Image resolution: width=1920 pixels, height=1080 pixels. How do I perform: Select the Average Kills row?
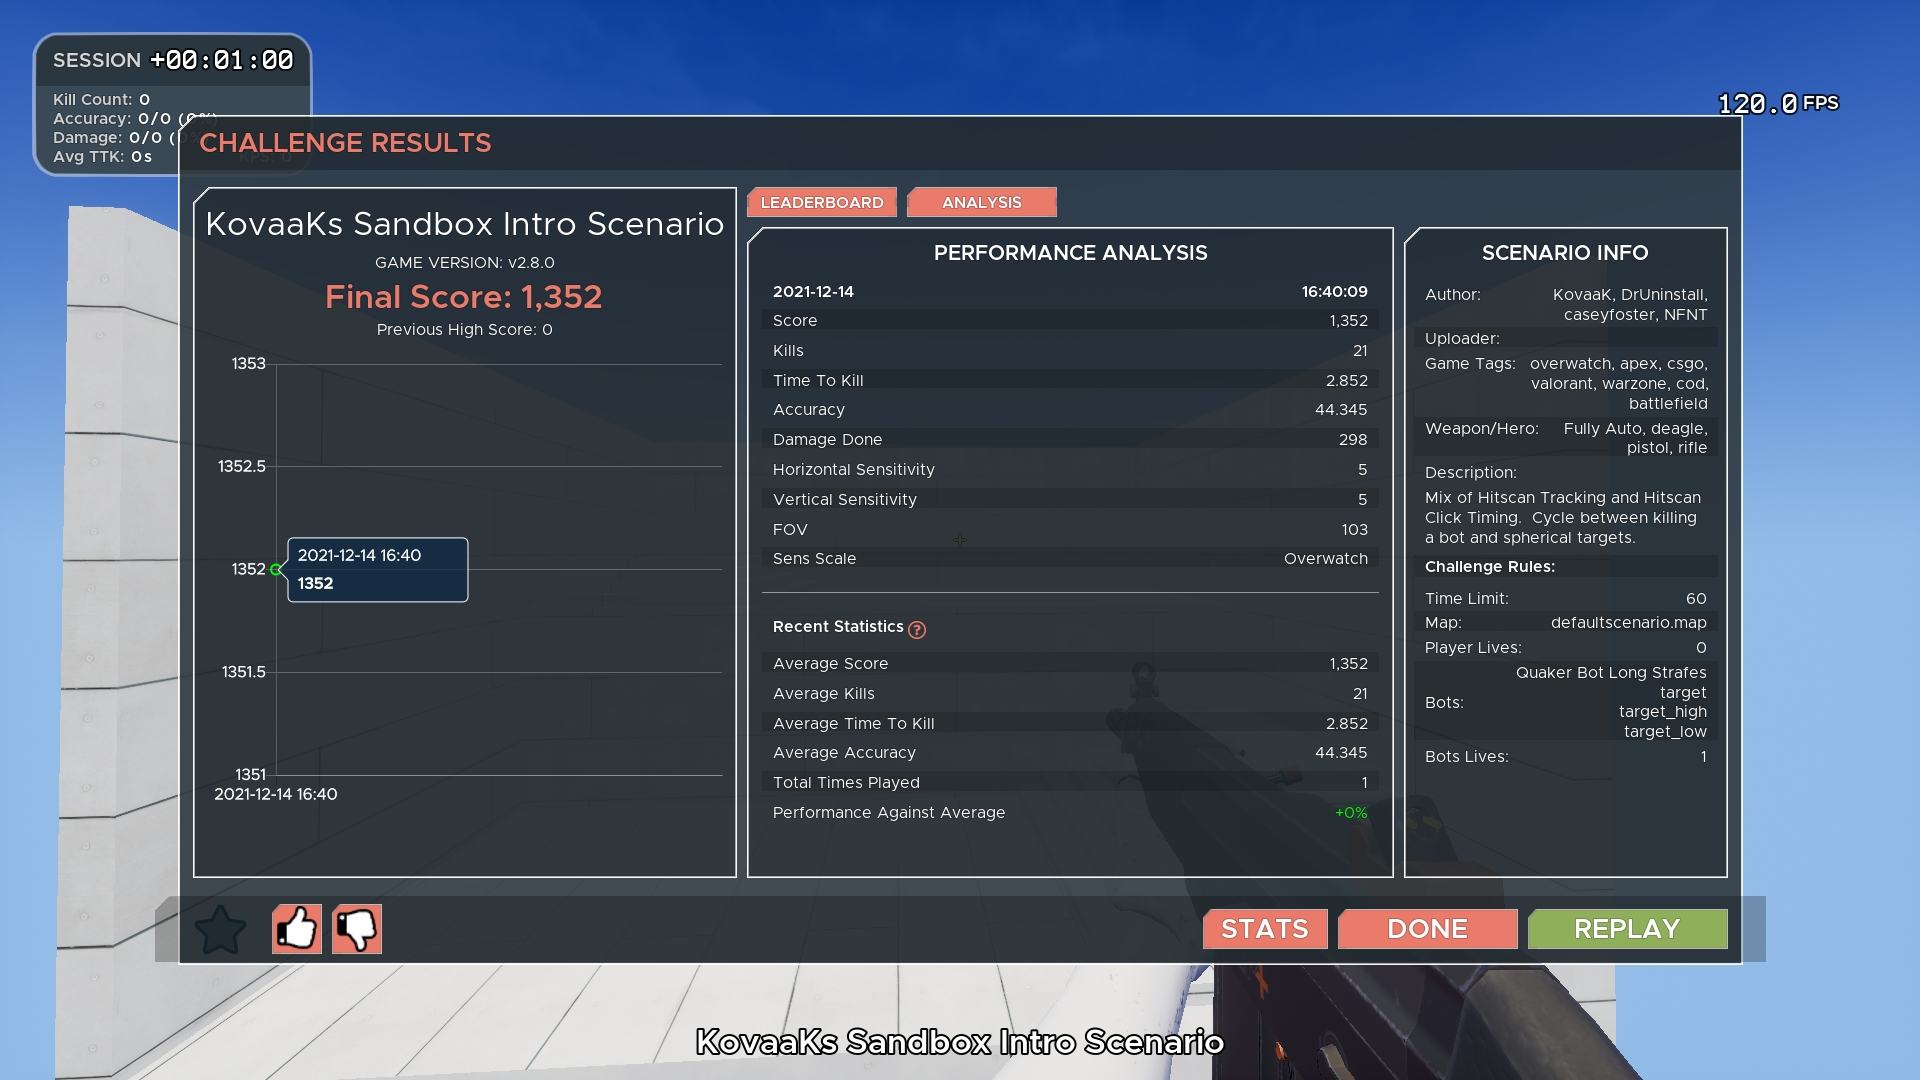point(1070,693)
